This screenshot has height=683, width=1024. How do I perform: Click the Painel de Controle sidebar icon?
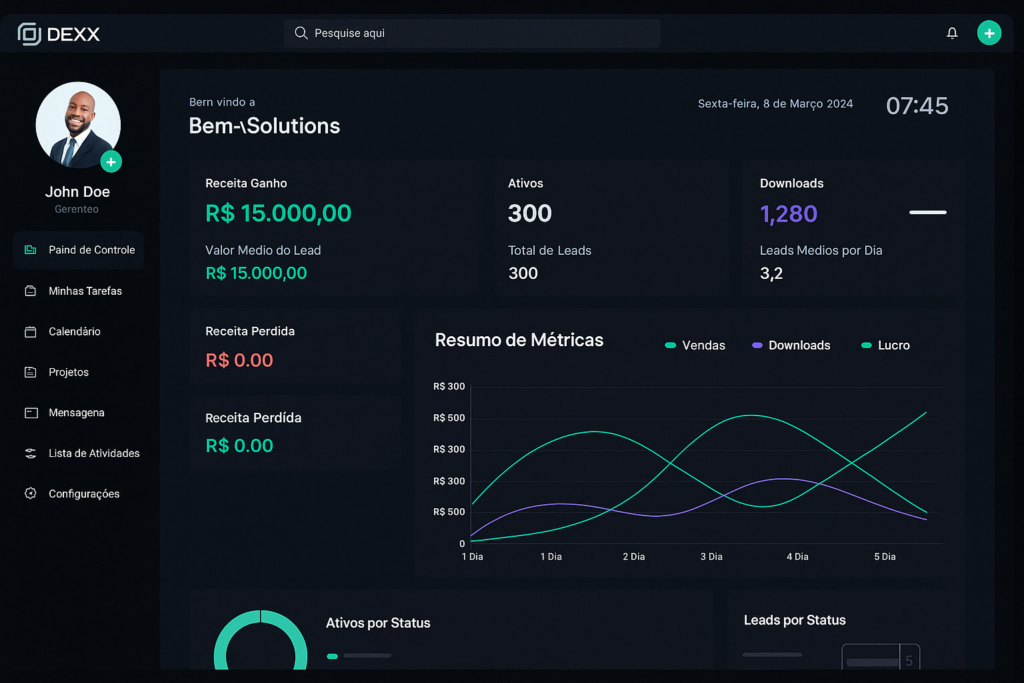30,250
